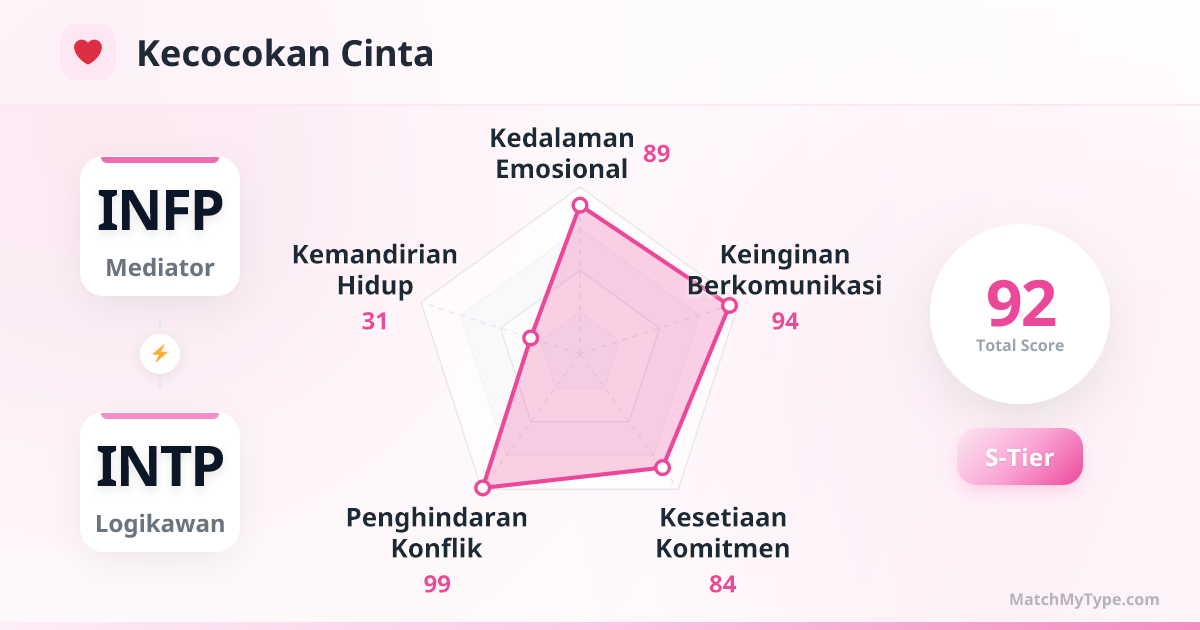1200x630 pixels.
Task: Click the Kesetiaan Komitmen radar data point
Action: point(662,467)
